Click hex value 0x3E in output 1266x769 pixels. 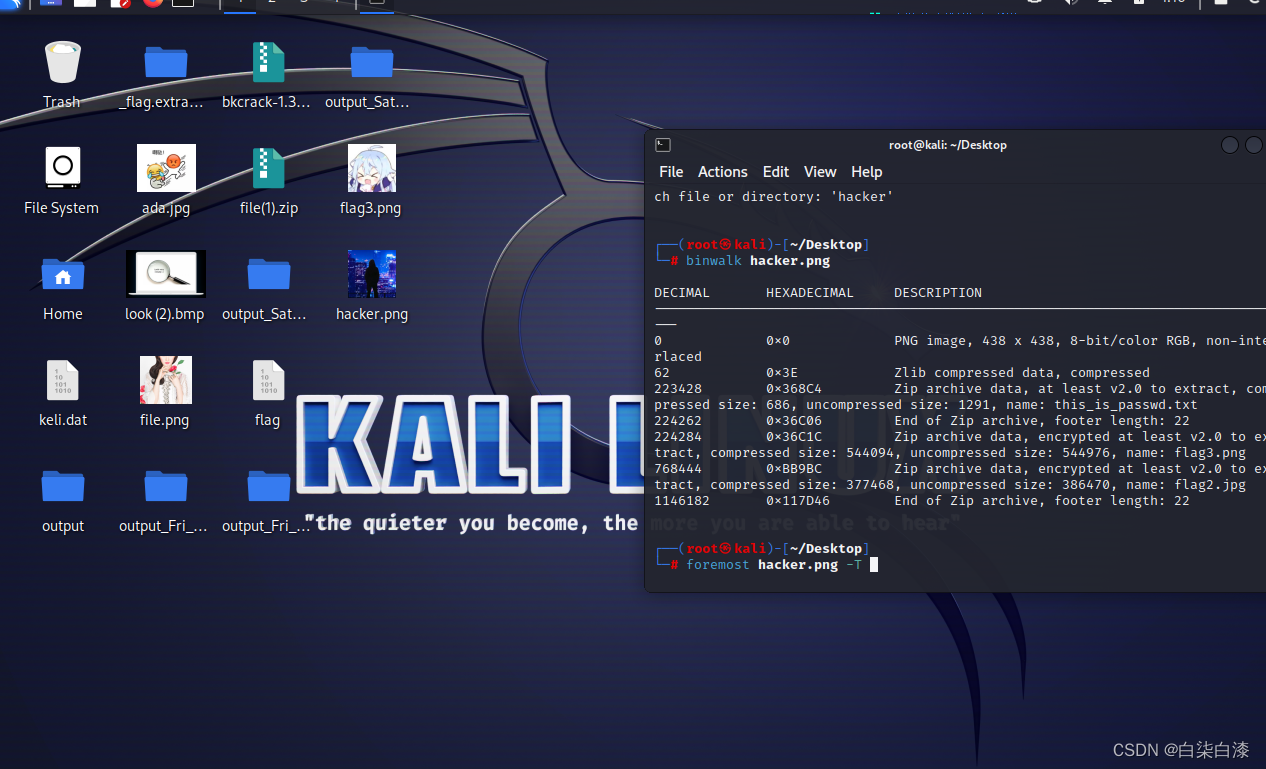click(x=782, y=373)
